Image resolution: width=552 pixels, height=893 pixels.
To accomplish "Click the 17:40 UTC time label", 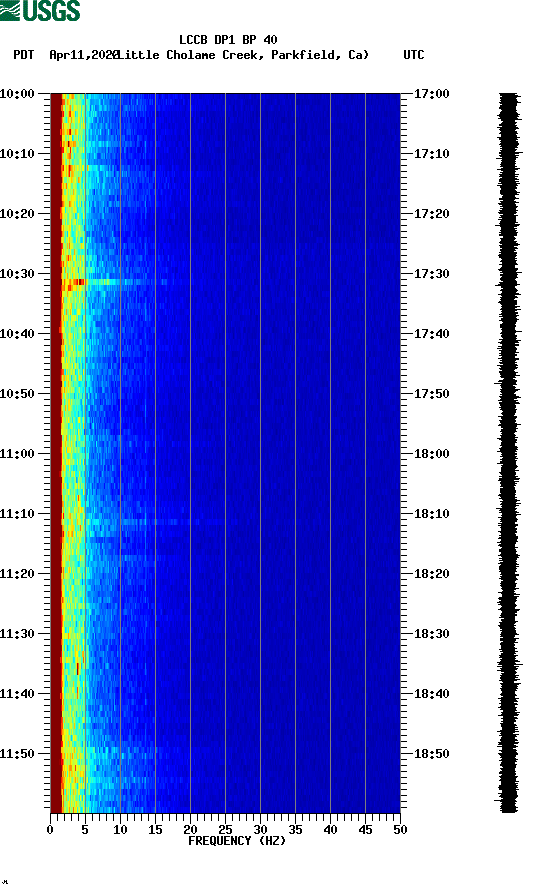I will pyautogui.click(x=432, y=333).
